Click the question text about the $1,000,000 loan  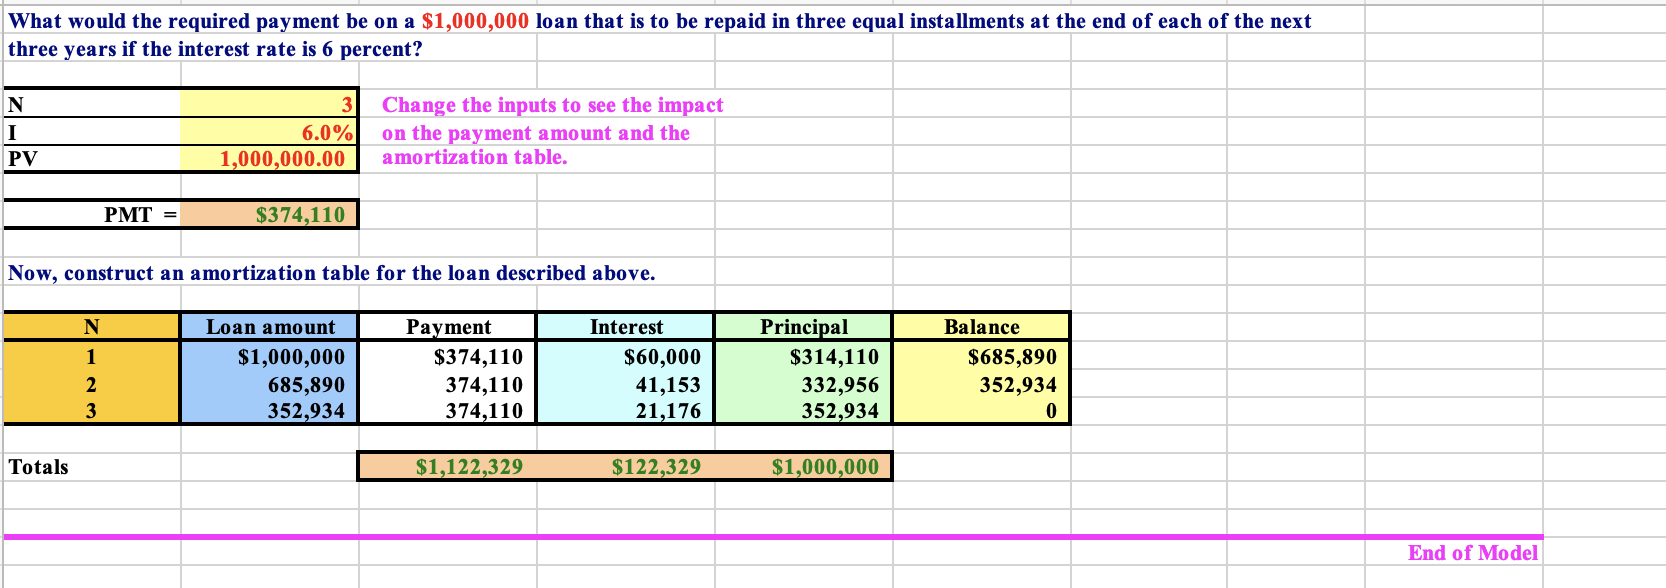[660, 35]
